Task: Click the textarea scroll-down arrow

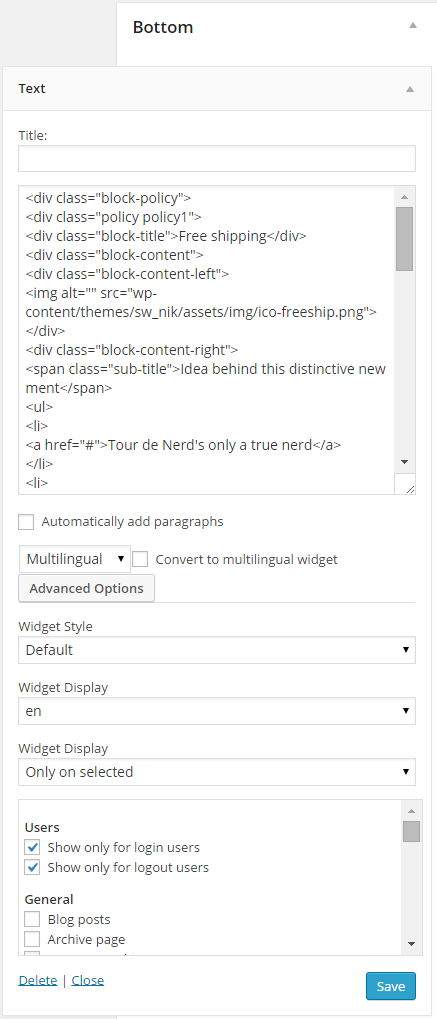Action: [404, 462]
